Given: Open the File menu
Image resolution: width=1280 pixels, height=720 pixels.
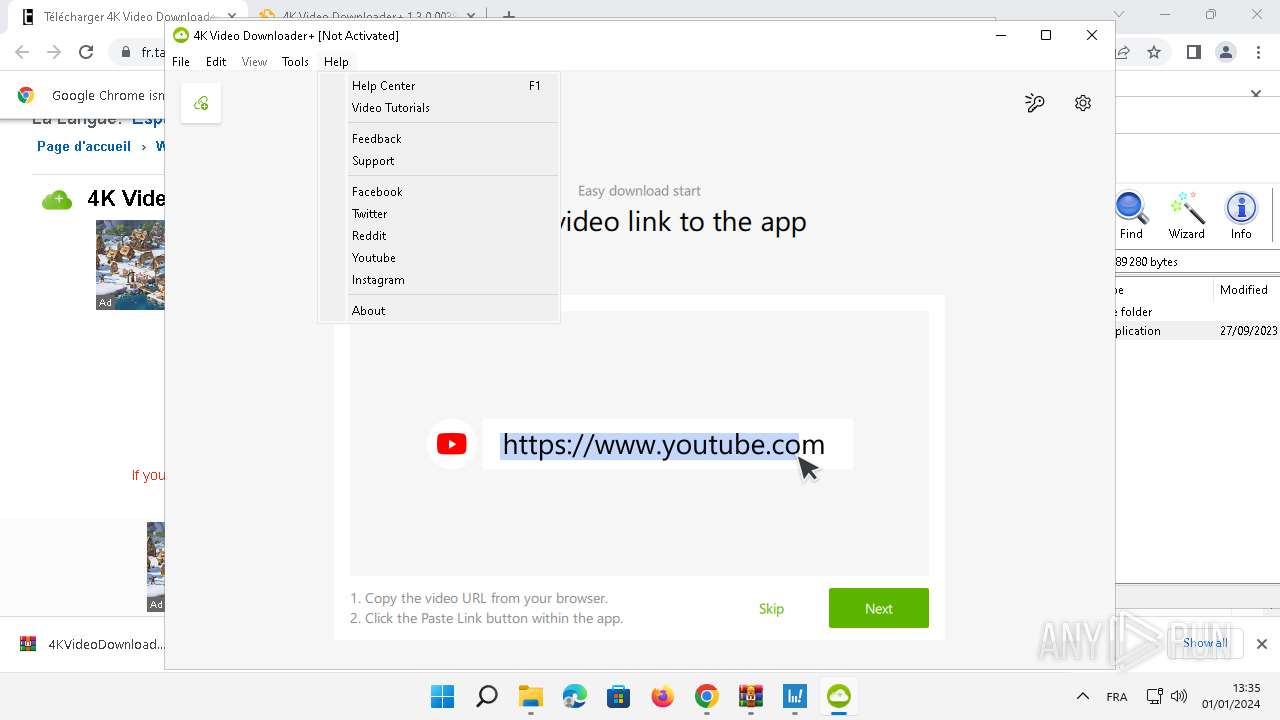Looking at the screenshot, I should coord(181,62).
